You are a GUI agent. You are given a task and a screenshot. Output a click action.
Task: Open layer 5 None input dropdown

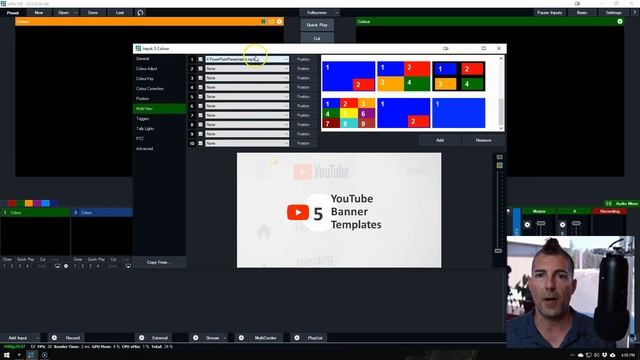coord(247,97)
